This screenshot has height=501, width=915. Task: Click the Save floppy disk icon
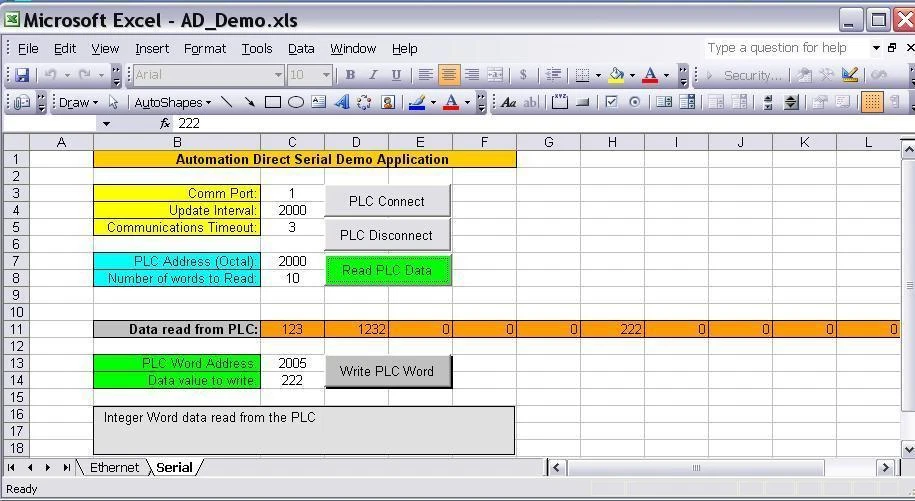pyautogui.click(x=22, y=75)
